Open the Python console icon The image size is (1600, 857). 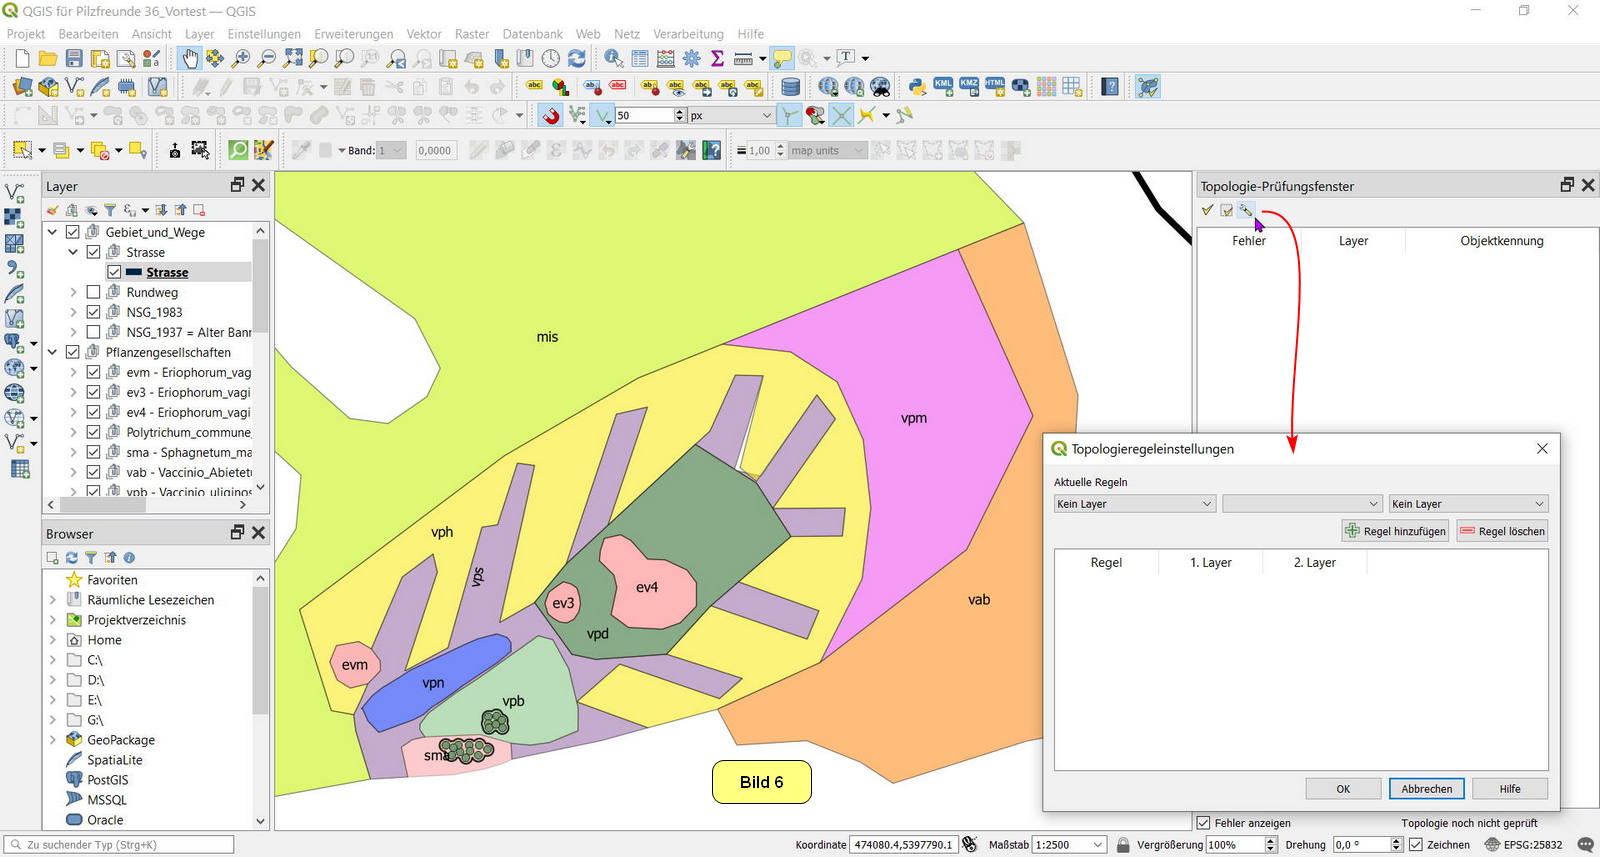pyautogui.click(x=916, y=87)
